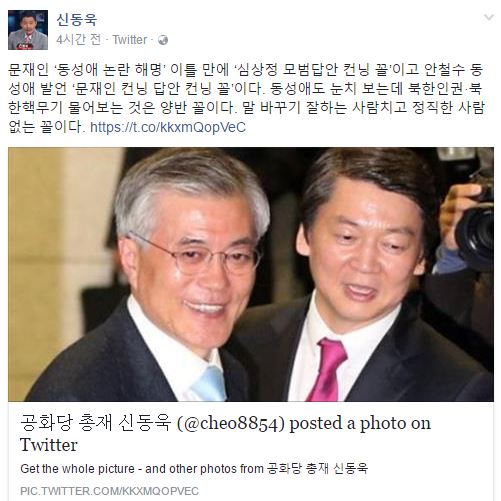The height and width of the screenshot is (501, 501).
Task: Click '공화당 총재 신동욱' in the preview description
Action: click(x=318, y=468)
